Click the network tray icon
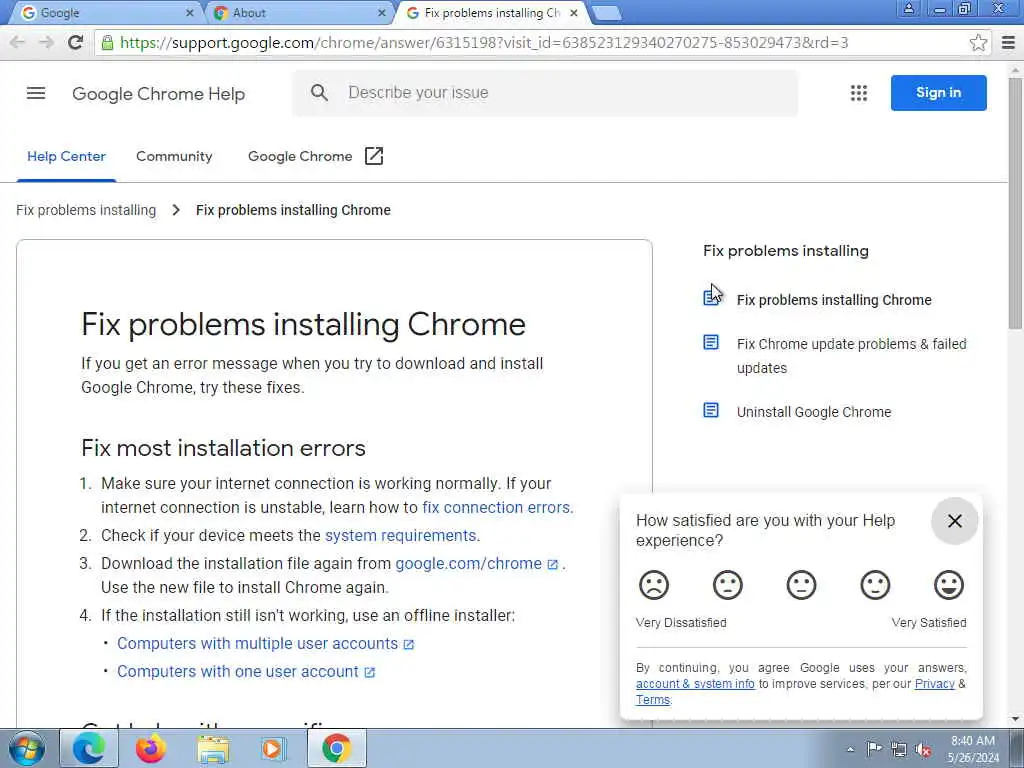 (899, 749)
